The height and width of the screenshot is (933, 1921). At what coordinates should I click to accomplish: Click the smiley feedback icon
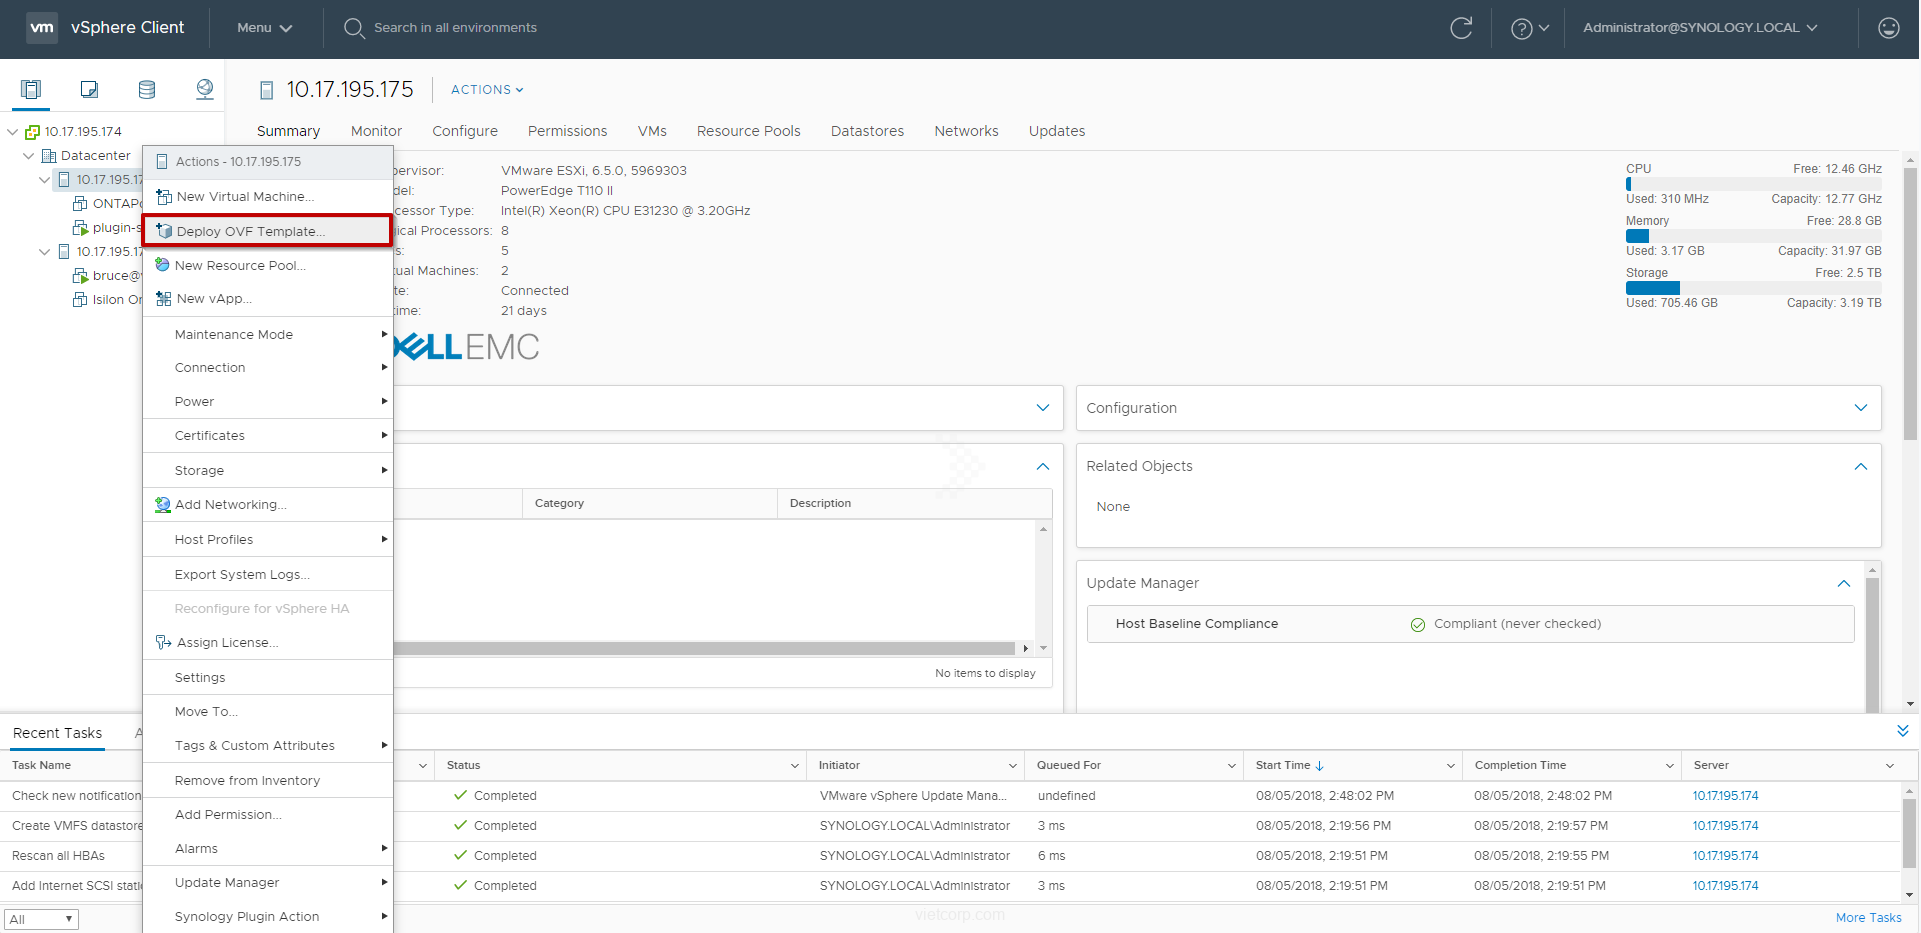pos(1888,28)
